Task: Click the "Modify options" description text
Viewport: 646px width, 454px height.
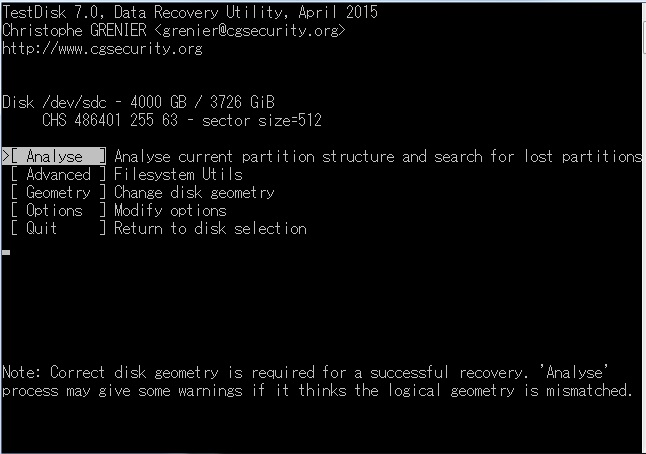Action: pos(170,210)
